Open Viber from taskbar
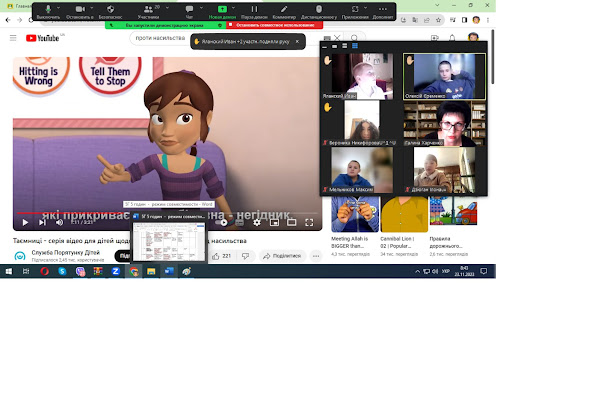Image resolution: width=601 pixels, height=415 pixels. pos(80,272)
